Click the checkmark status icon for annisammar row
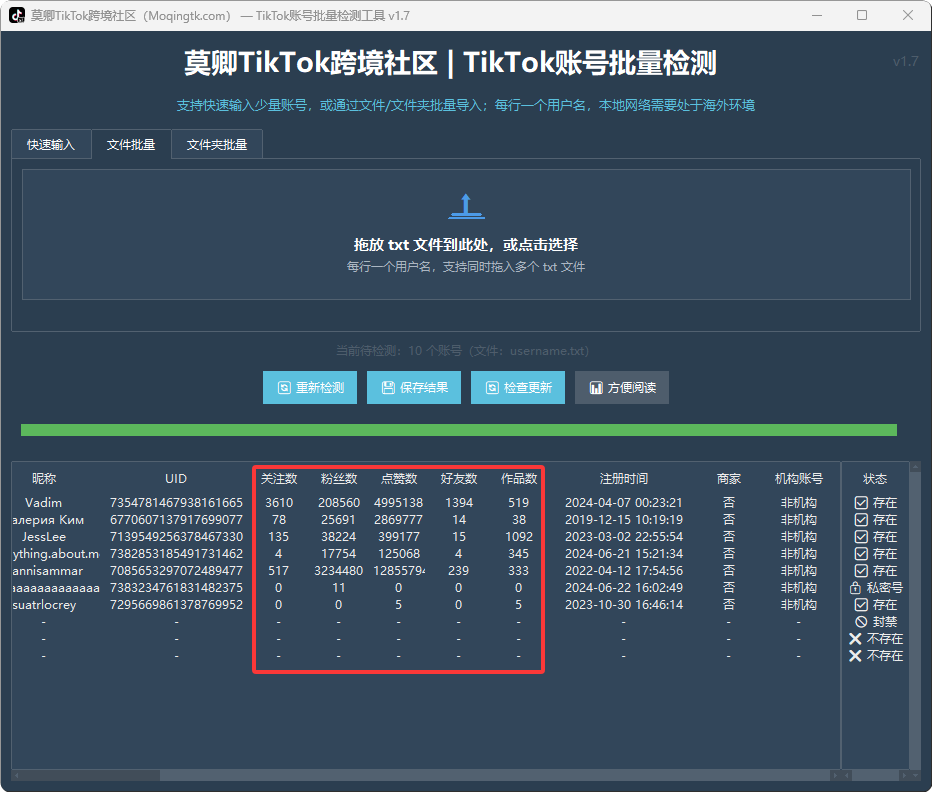The height and width of the screenshot is (792, 932). [861, 571]
